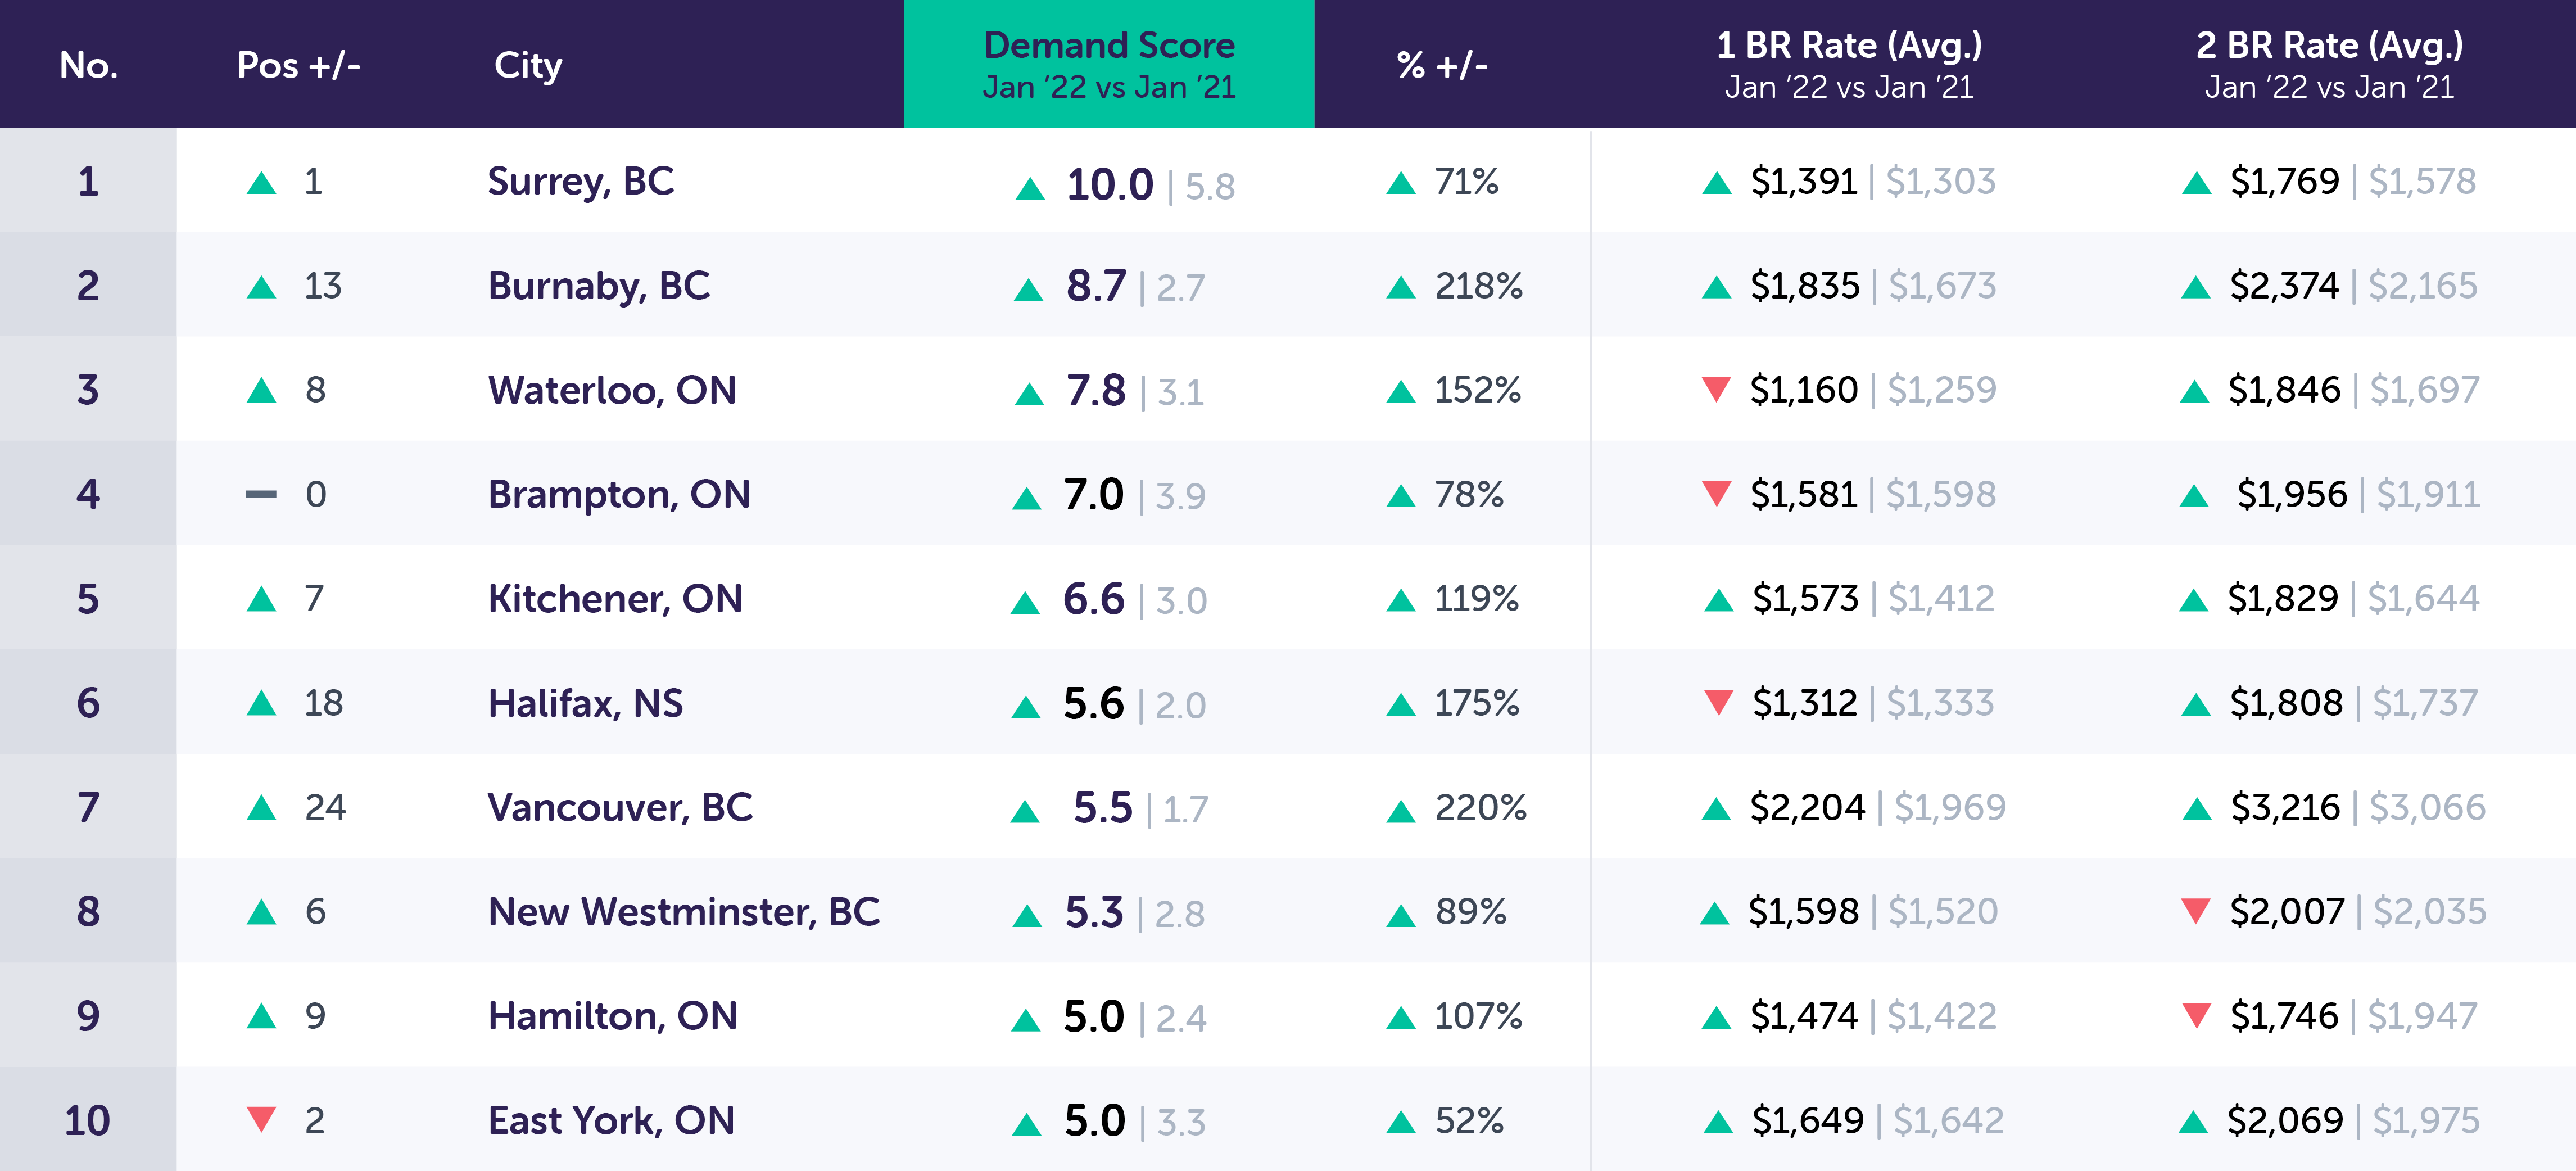The width and height of the screenshot is (2576, 1171).
Task: Click Halifax's 175% change value
Action: pyautogui.click(x=1476, y=703)
